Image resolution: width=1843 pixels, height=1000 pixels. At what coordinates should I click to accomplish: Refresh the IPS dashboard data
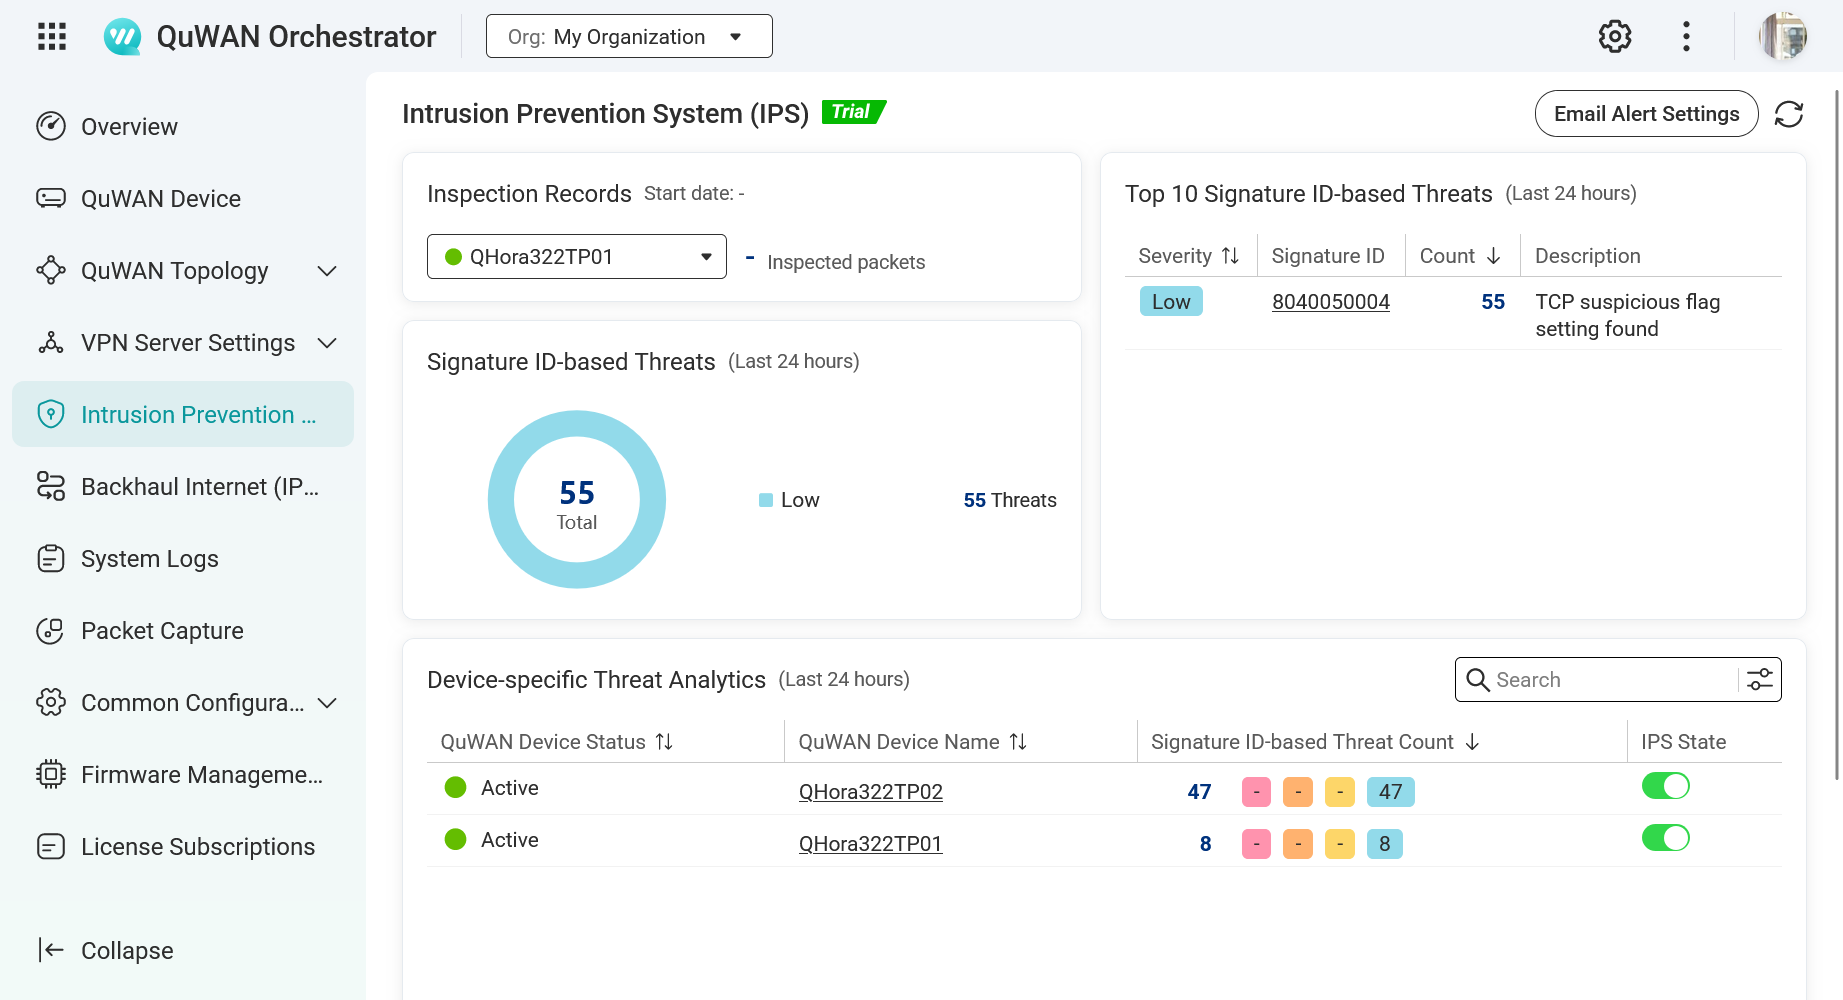[x=1788, y=114]
